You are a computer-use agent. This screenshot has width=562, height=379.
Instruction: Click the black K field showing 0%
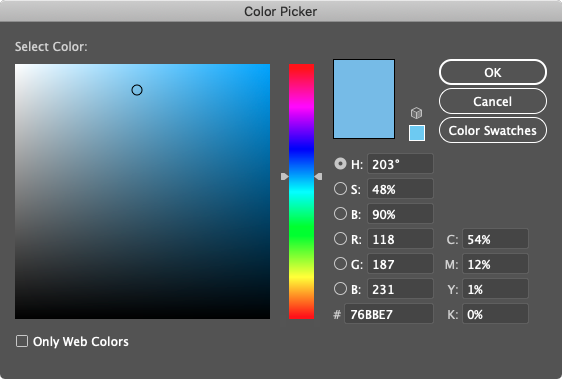pyautogui.click(x=495, y=314)
